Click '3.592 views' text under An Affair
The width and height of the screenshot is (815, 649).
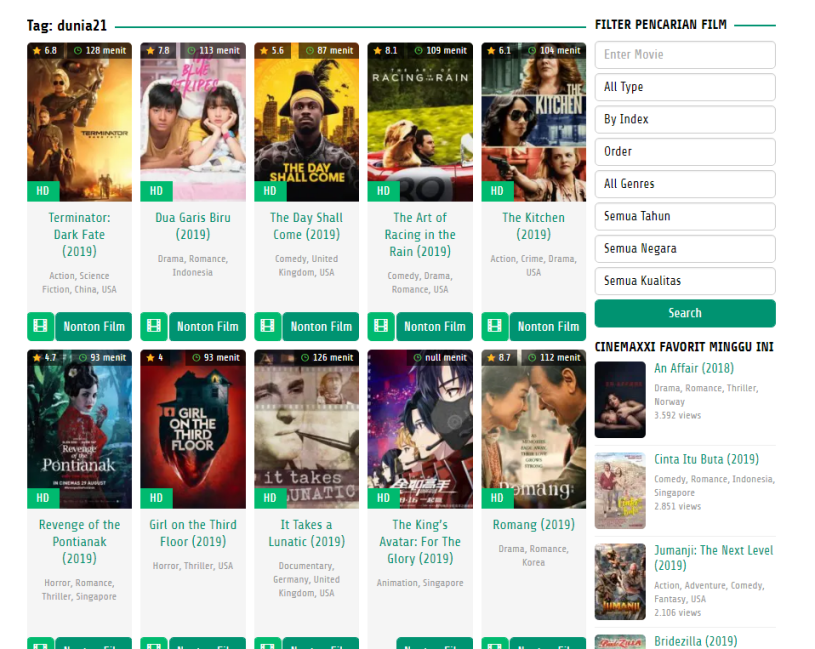(678, 415)
